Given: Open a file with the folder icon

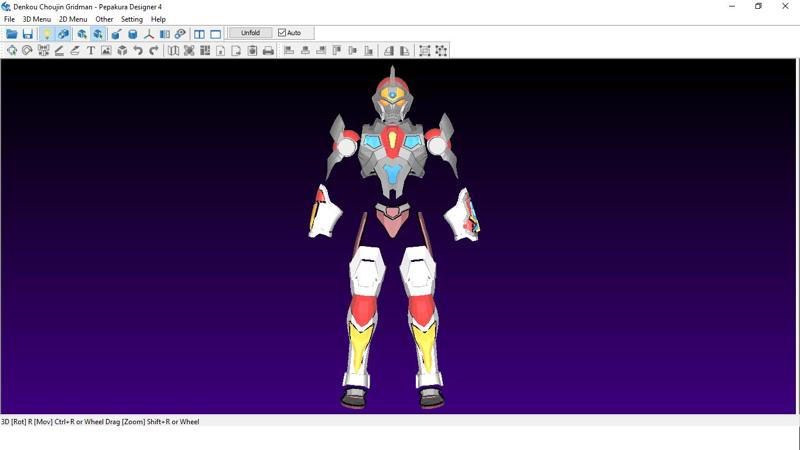Looking at the screenshot, I should (11, 34).
